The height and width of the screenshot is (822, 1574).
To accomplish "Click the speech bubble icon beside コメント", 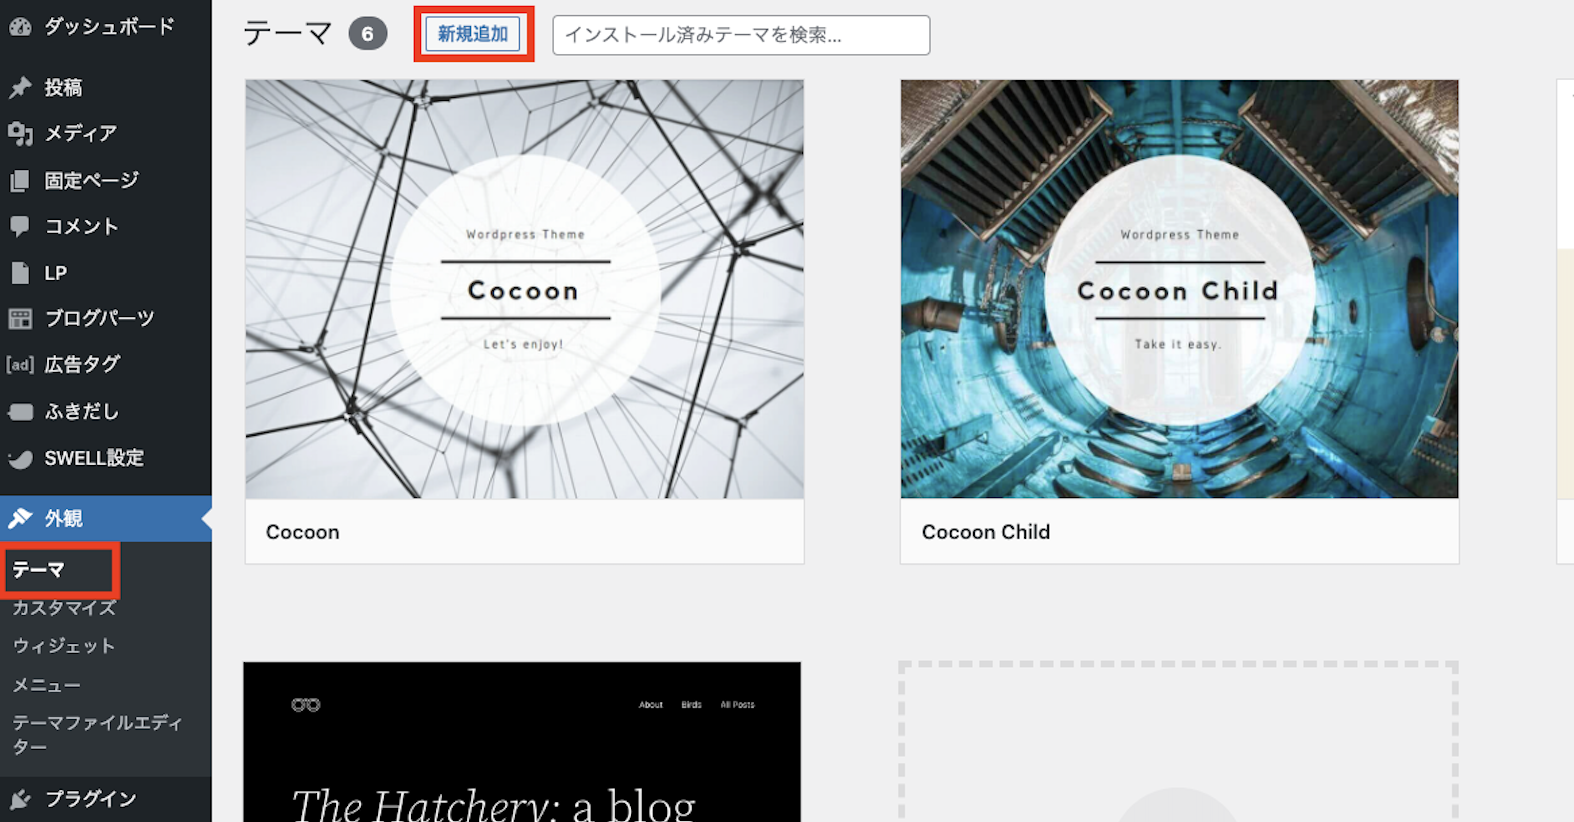I will [x=20, y=227].
